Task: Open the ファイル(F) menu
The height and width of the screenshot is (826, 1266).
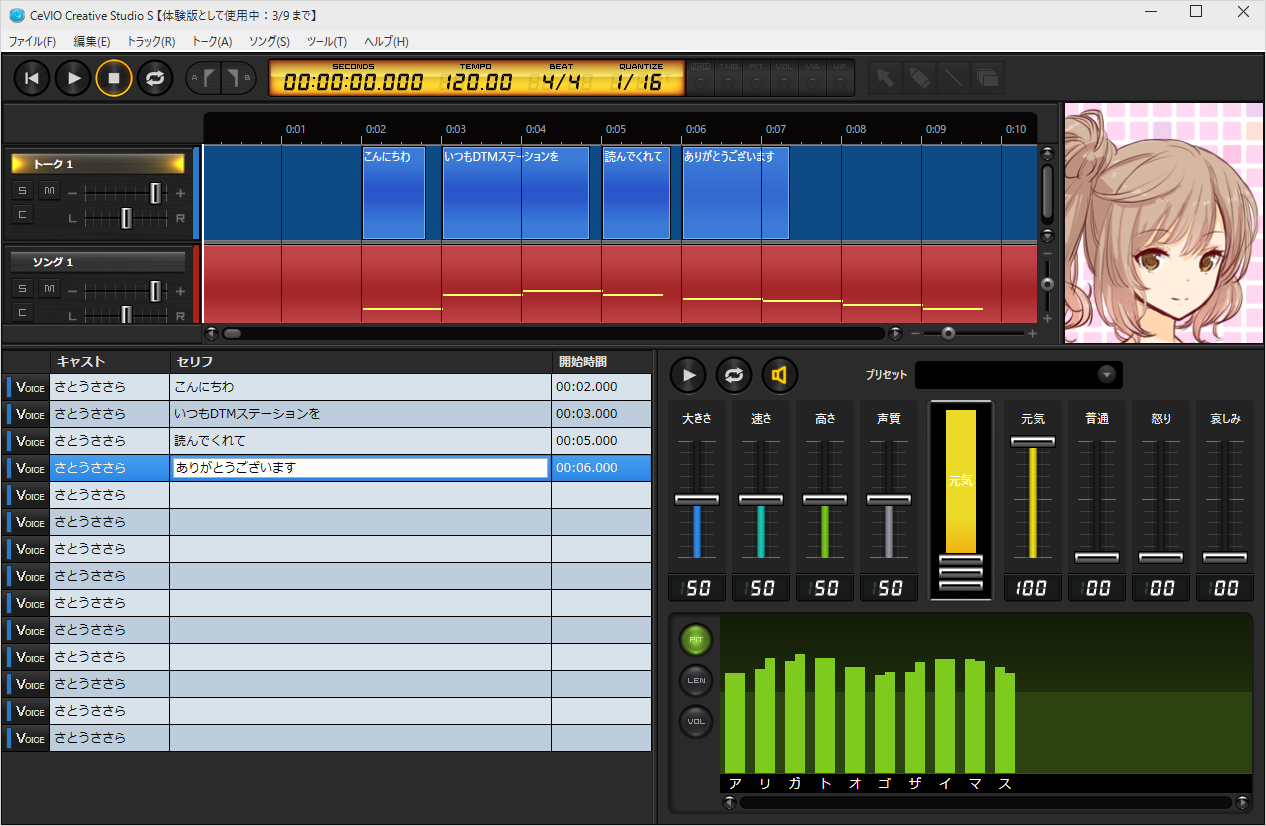Action: click(x=33, y=41)
